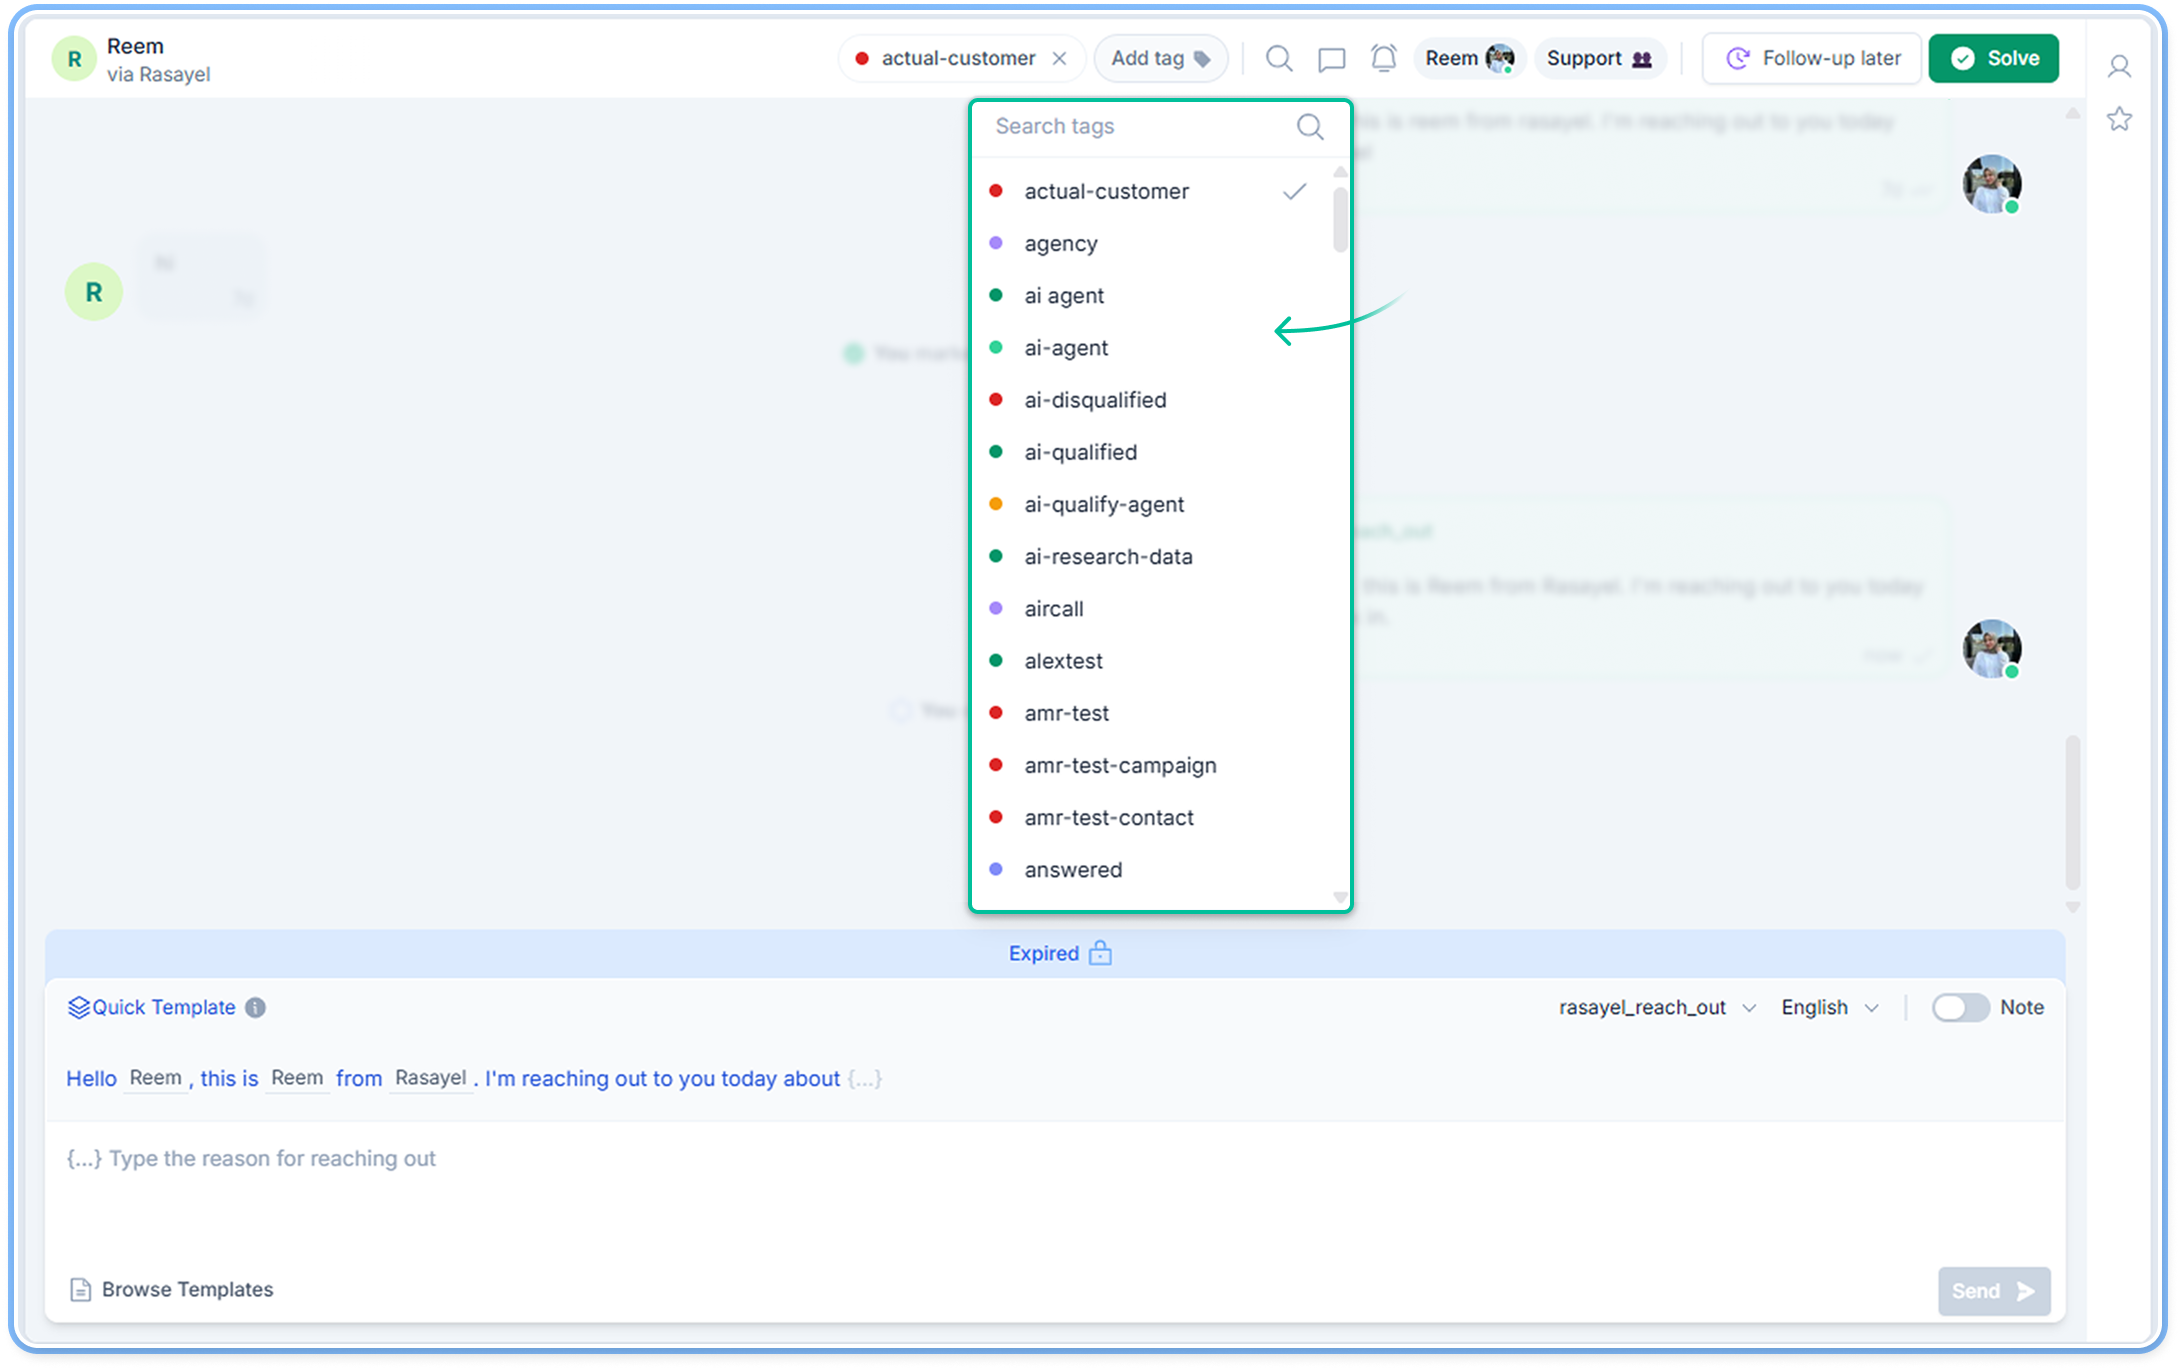The image size is (2179, 1369).
Task: Click the Follow-up later button
Action: point(1812,59)
